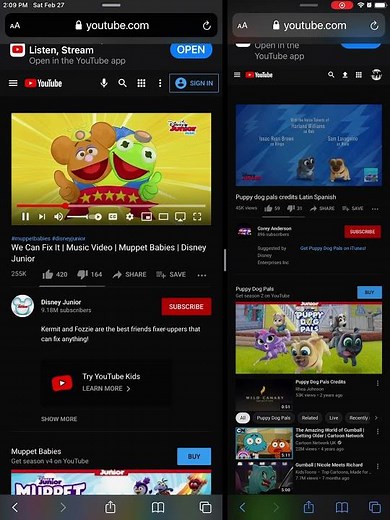Select Recently filter chip
390x520 pixels.
[358, 418]
